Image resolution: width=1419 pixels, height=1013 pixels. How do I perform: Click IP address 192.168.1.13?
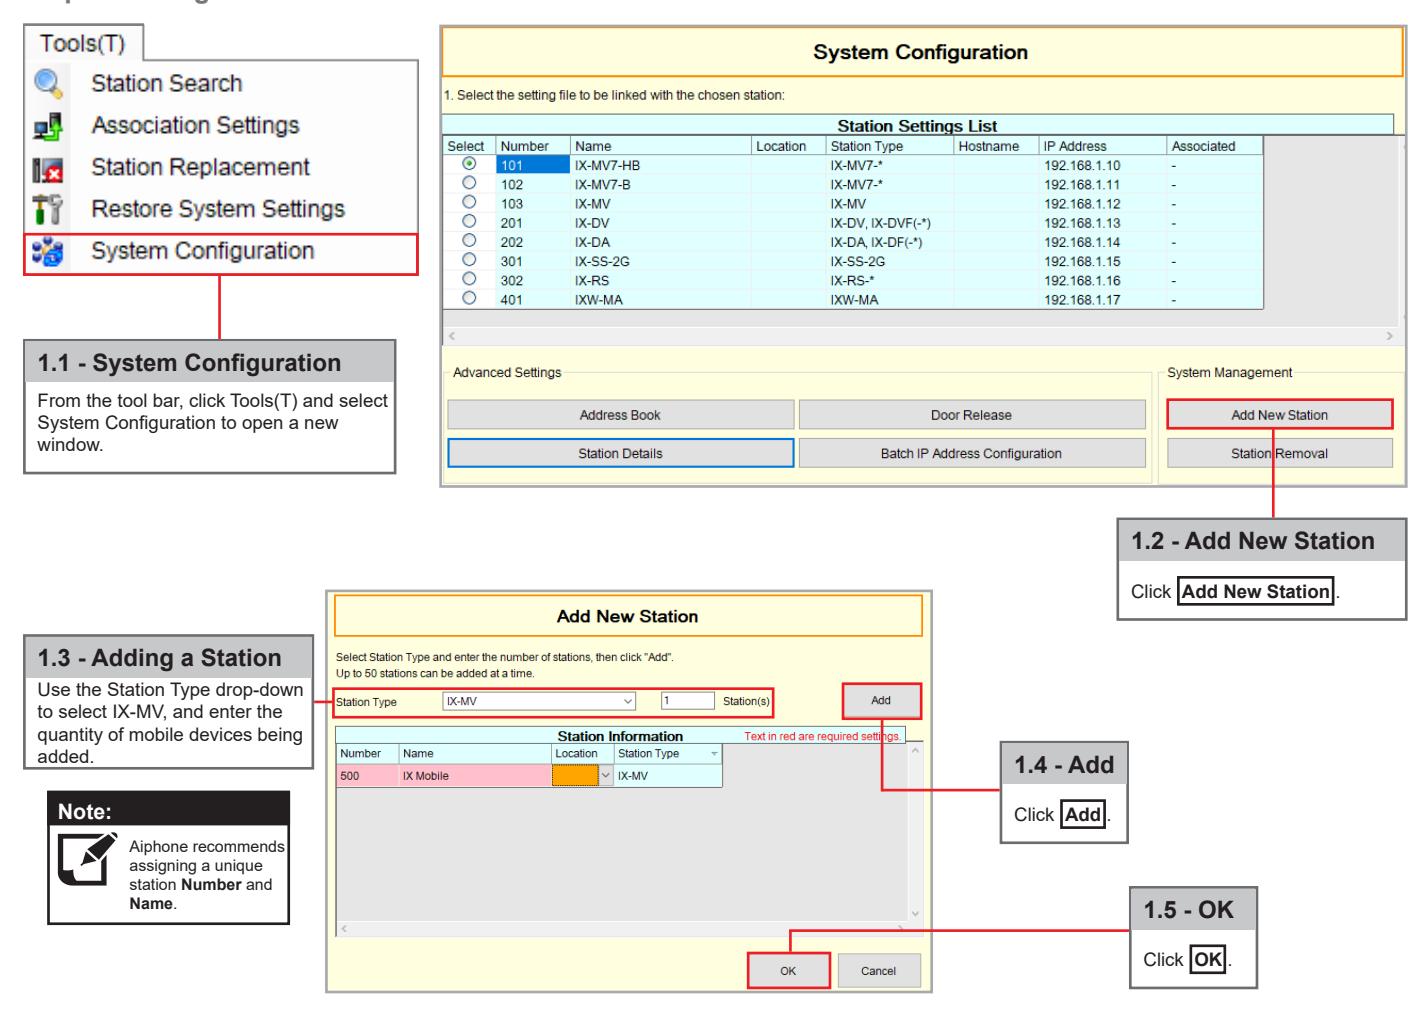[x=1103, y=223]
